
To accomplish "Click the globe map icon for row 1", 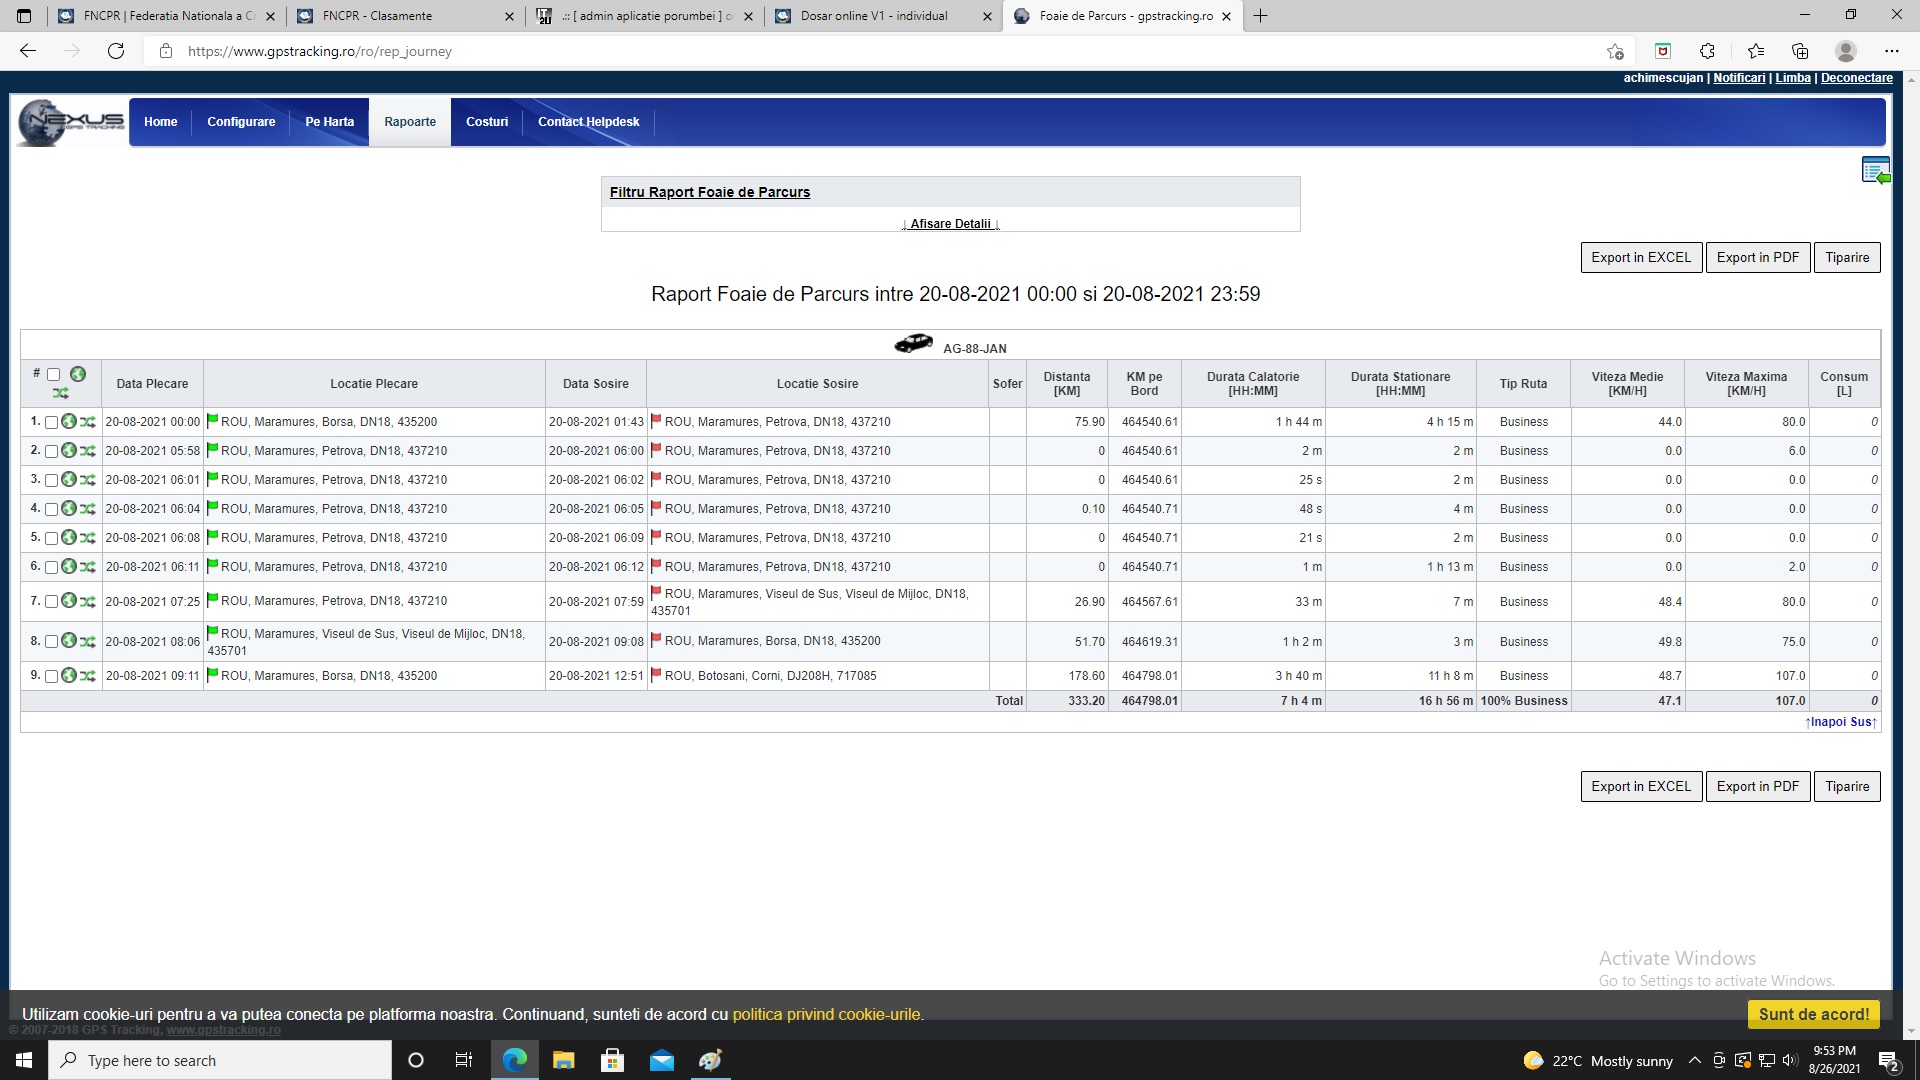I will [x=69, y=422].
